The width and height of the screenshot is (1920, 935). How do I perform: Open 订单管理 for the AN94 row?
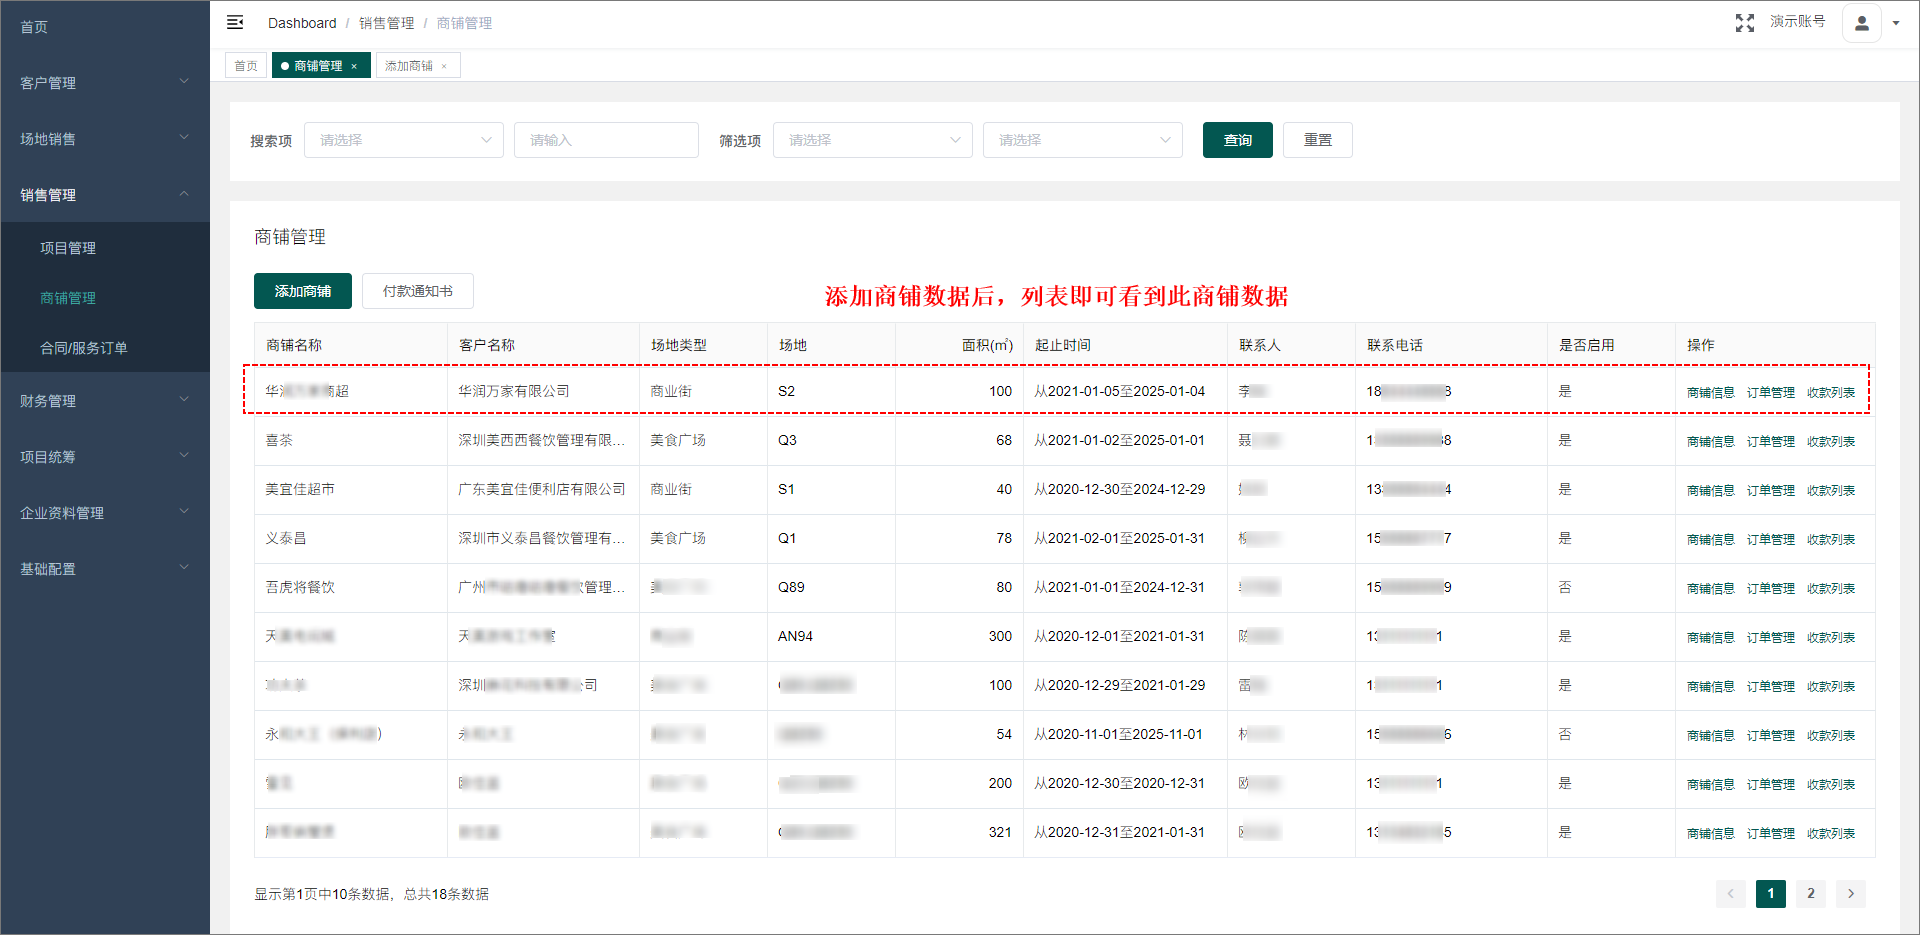tap(1771, 637)
